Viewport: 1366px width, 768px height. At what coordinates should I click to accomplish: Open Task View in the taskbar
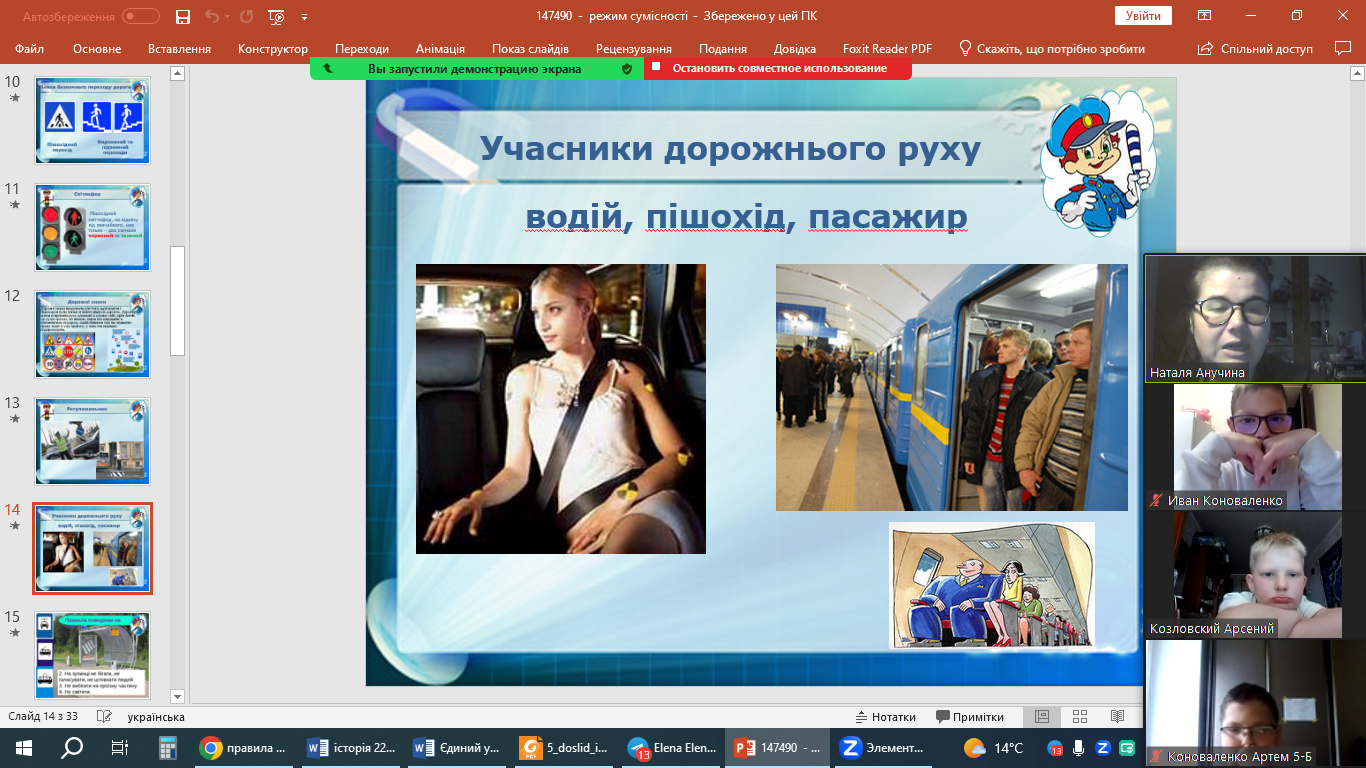[120, 747]
